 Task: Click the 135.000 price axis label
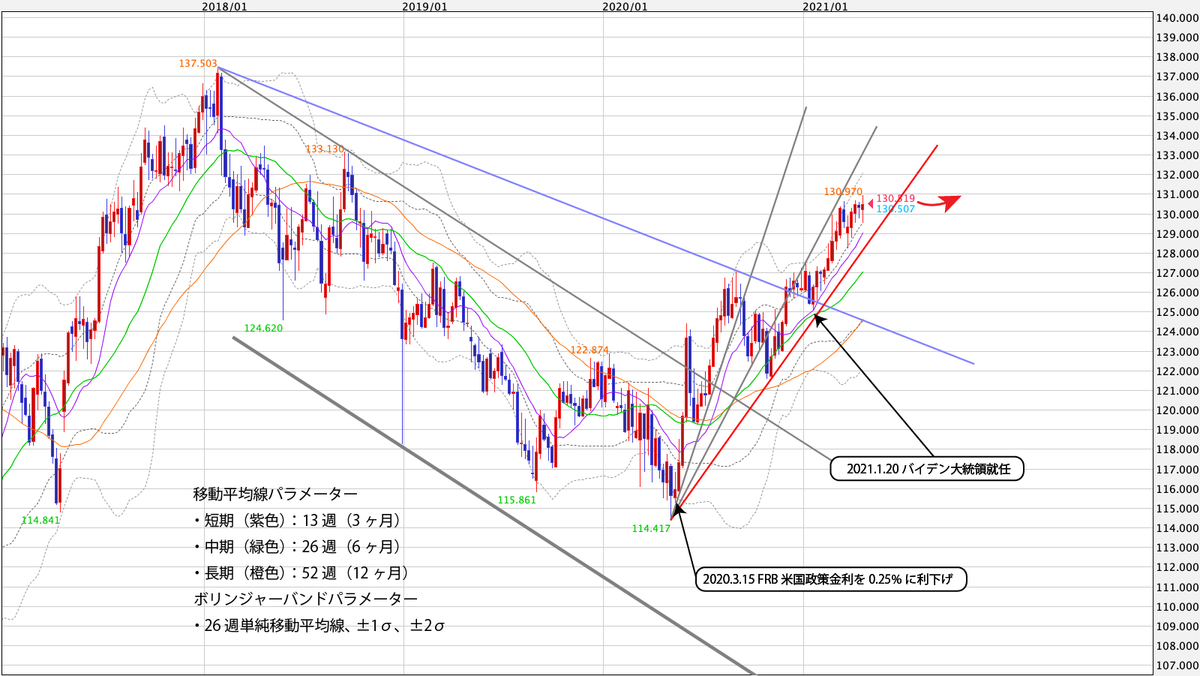[1178, 117]
